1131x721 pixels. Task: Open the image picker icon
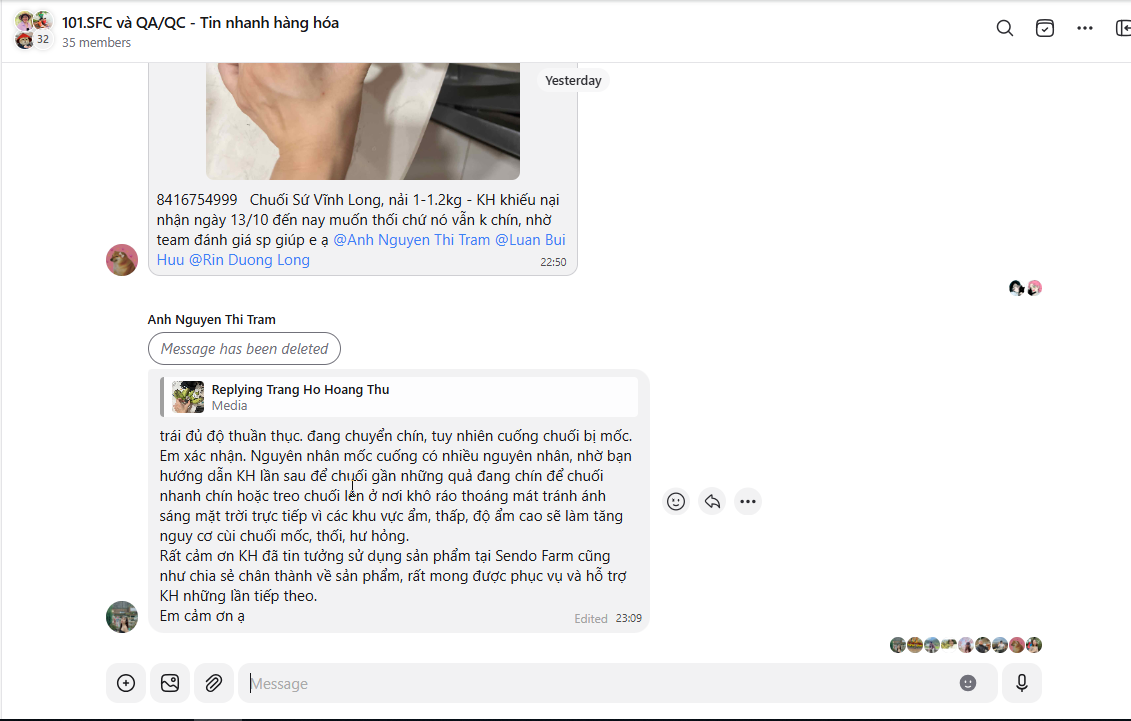click(170, 683)
